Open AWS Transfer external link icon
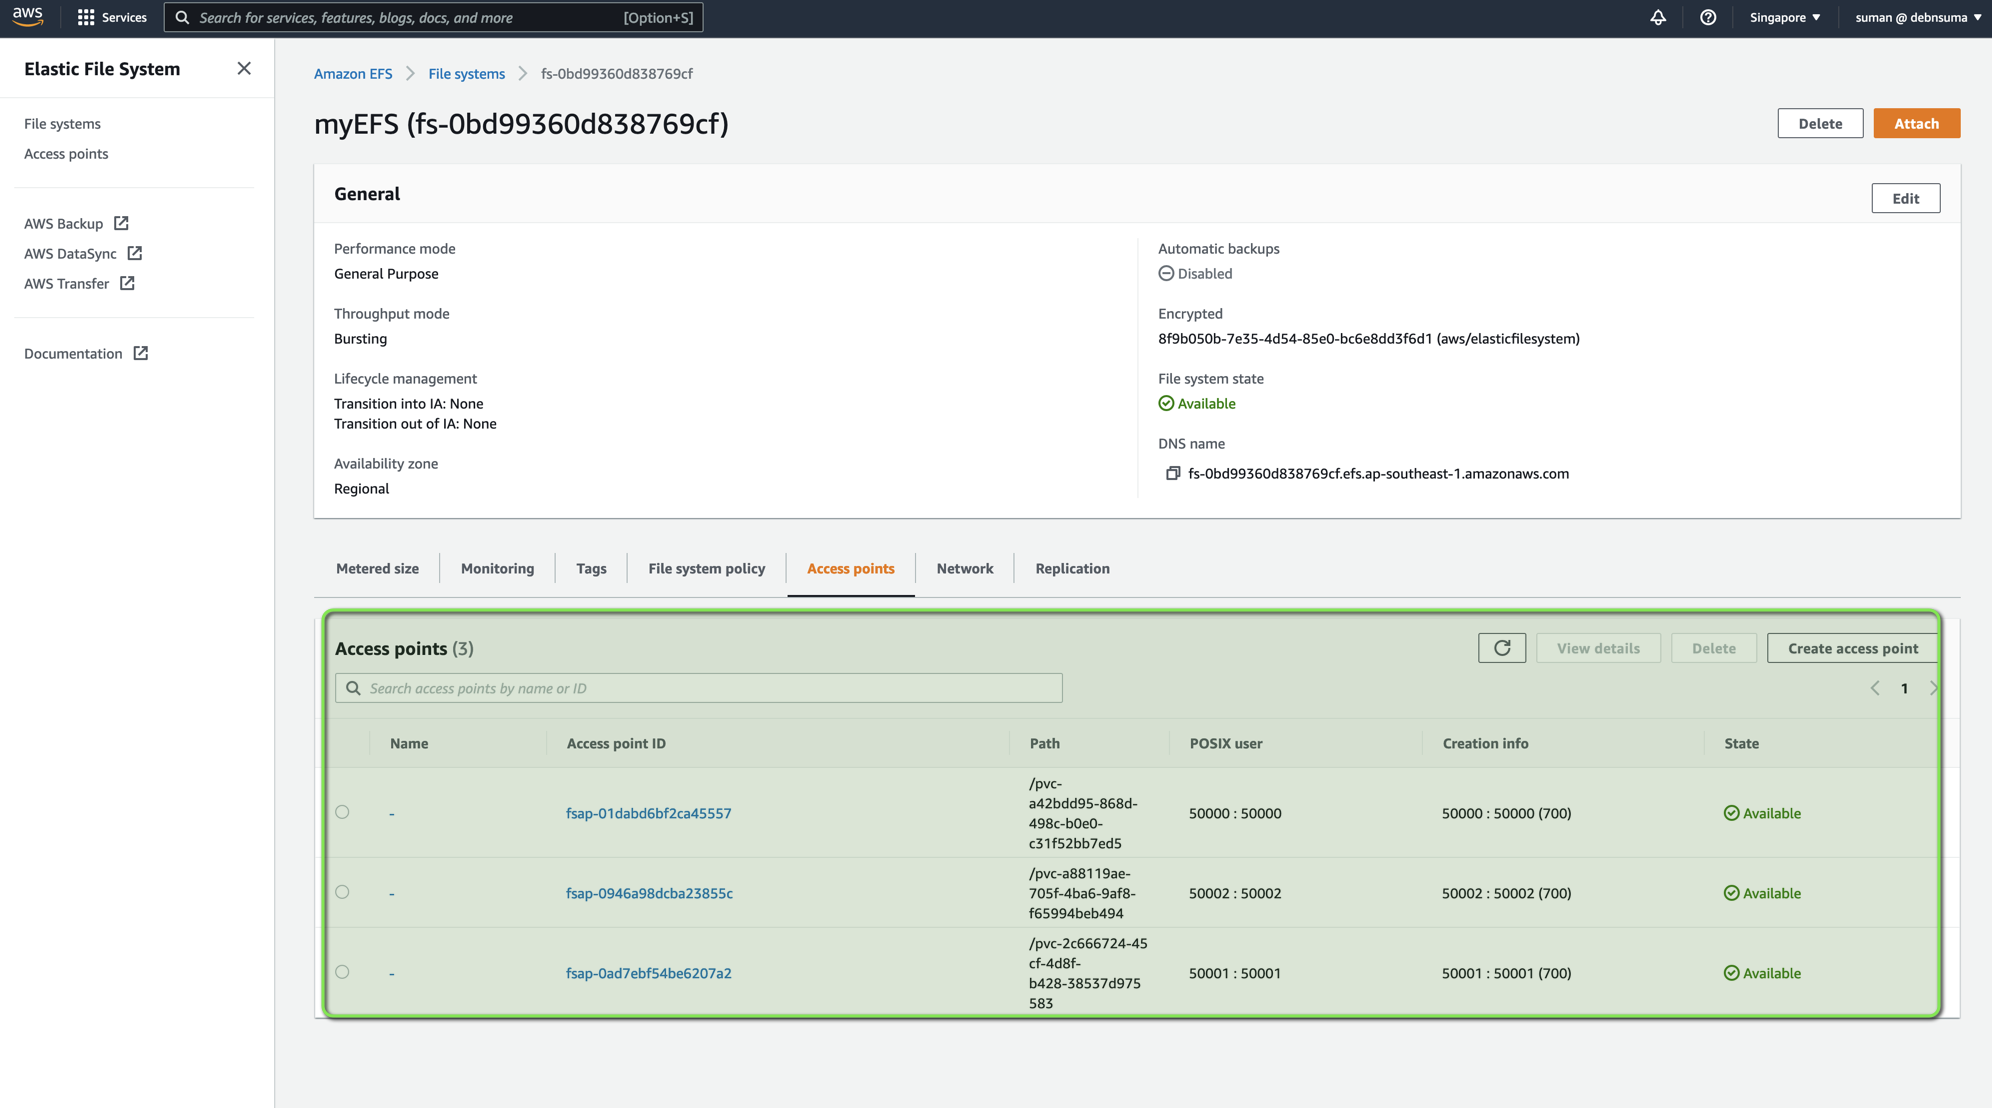1992x1108 pixels. pyautogui.click(x=127, y=283)
